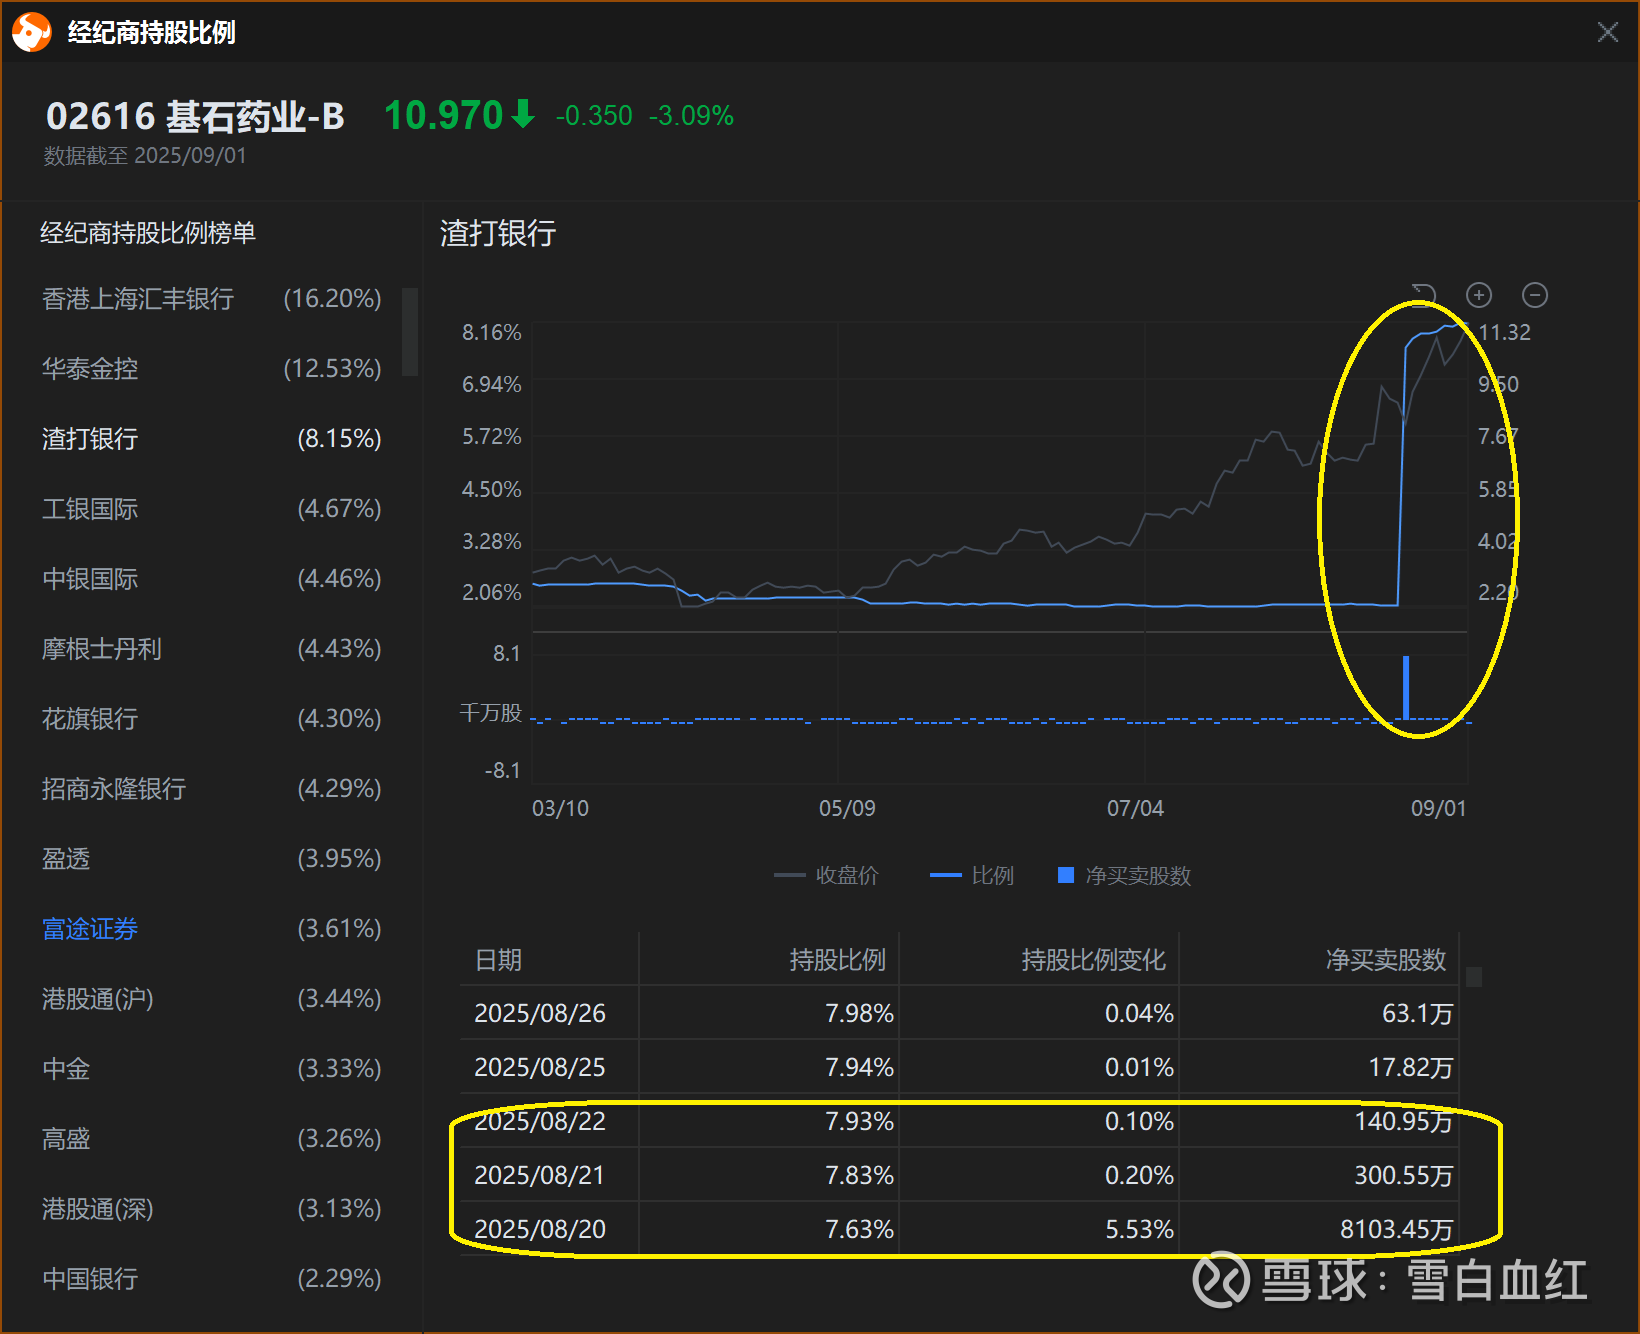The height and width of the screenshot is (1334, 1640).
Task: Click the 300.55万 net shares cell
Action: pos(1403,1175)
